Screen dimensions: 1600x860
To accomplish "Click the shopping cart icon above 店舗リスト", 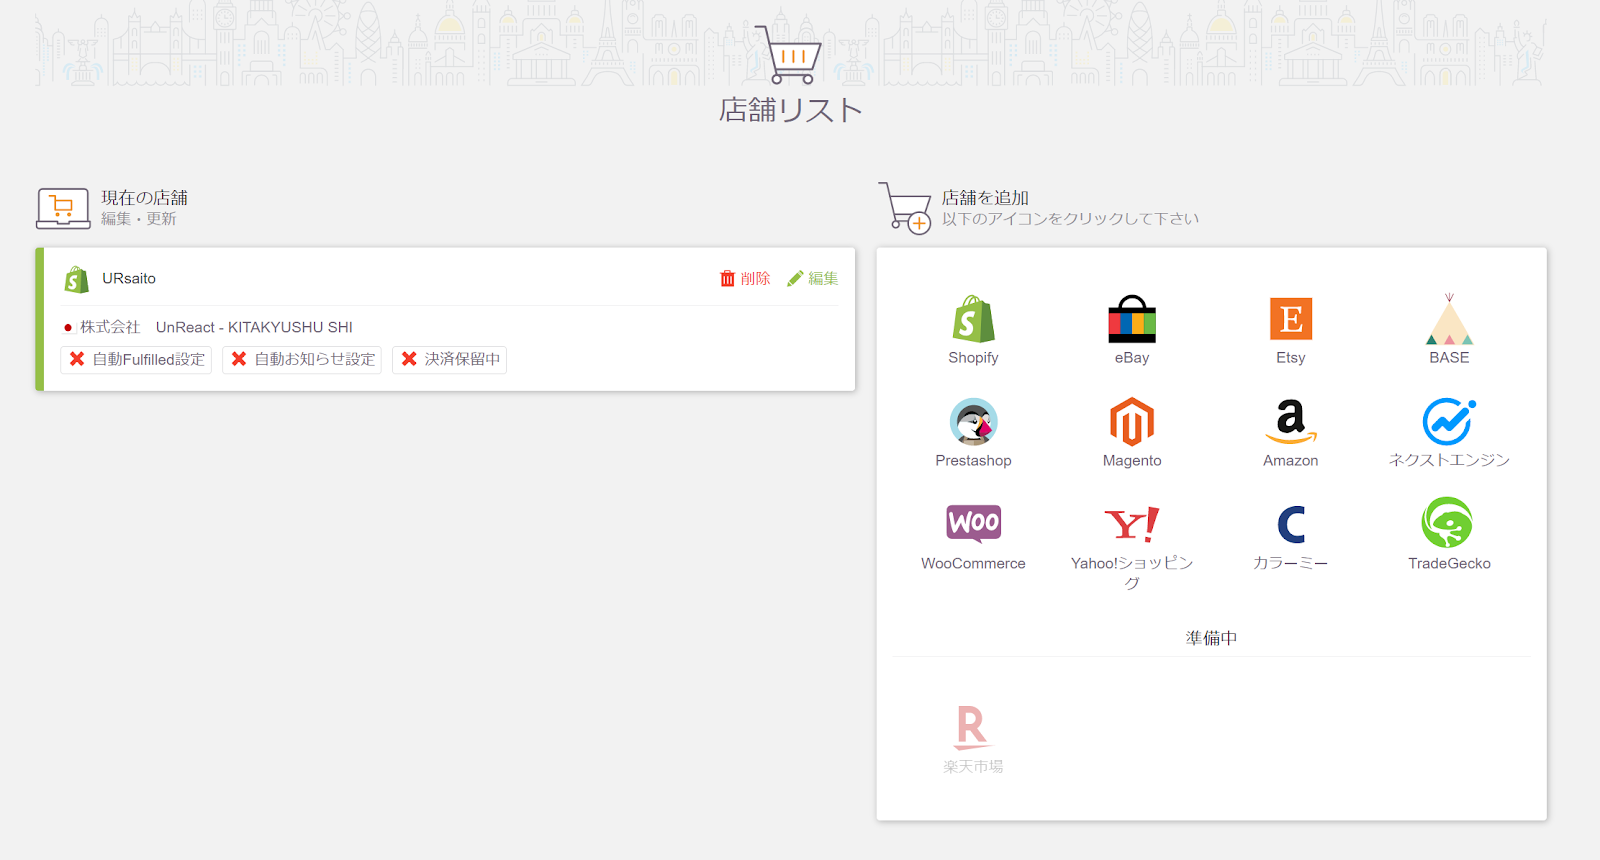I will (x=789, y=55).
